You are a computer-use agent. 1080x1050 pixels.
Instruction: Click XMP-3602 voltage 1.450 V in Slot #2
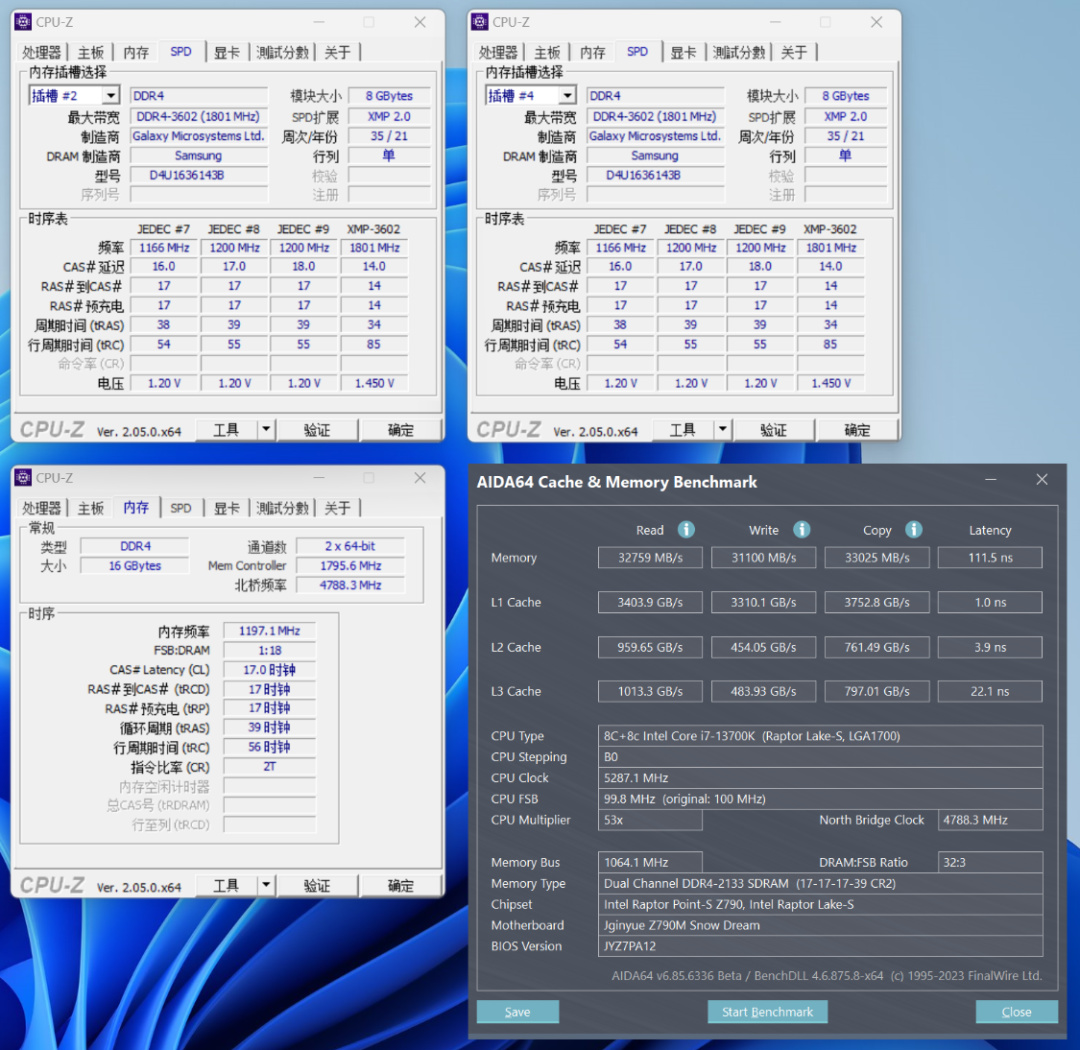tap(374, 383)
